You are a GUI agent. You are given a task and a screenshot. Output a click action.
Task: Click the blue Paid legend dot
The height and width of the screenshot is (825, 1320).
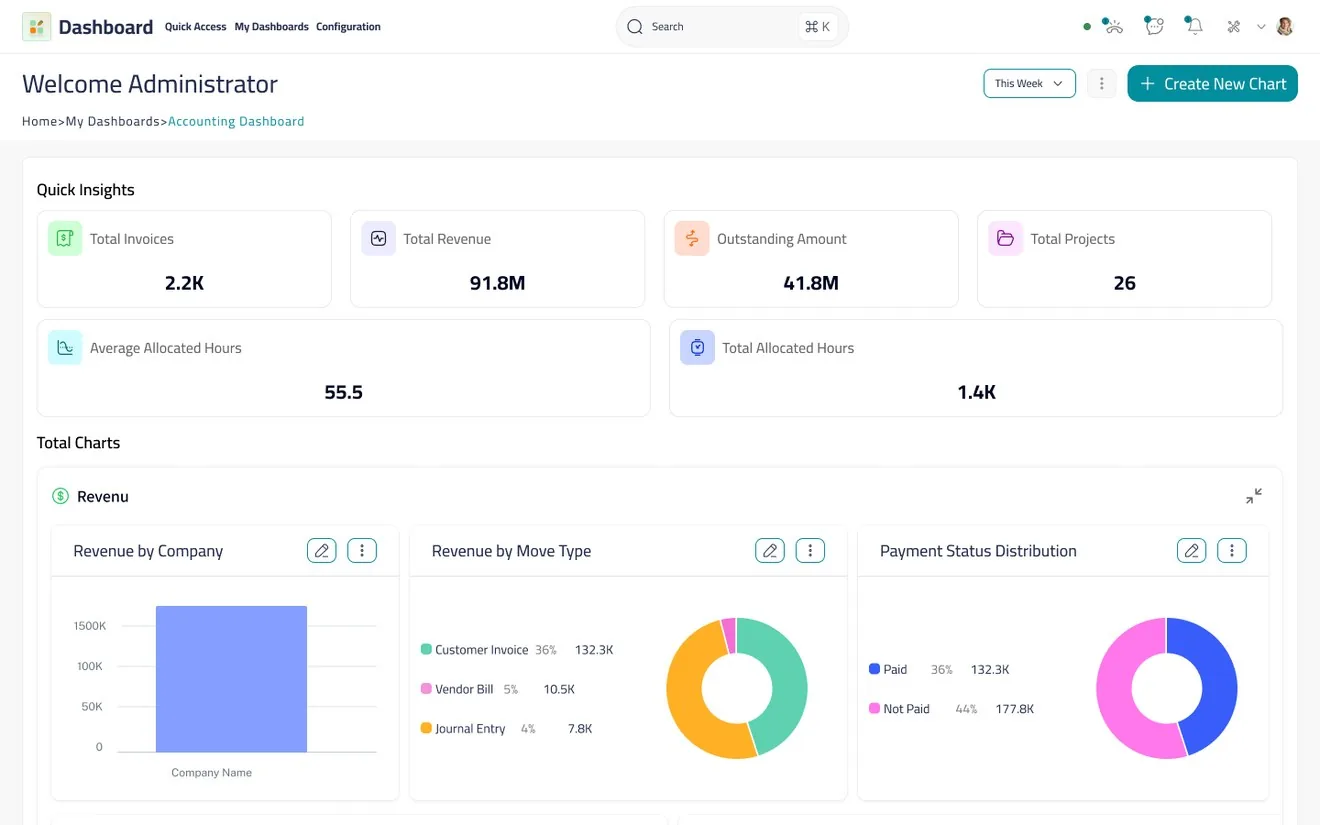[x=875, y=669]
